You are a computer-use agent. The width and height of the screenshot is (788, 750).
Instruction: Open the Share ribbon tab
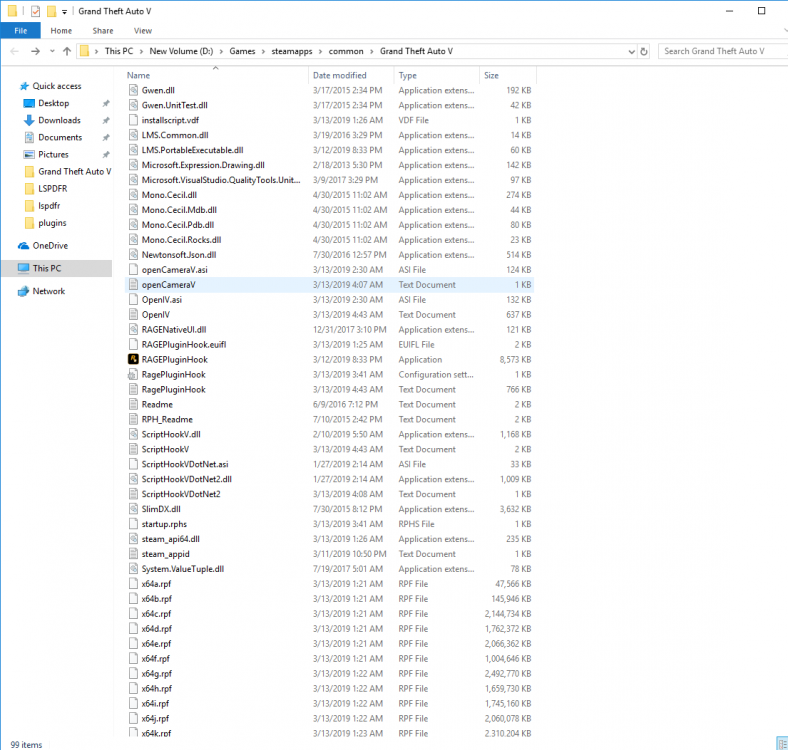[x=103, y=31]
